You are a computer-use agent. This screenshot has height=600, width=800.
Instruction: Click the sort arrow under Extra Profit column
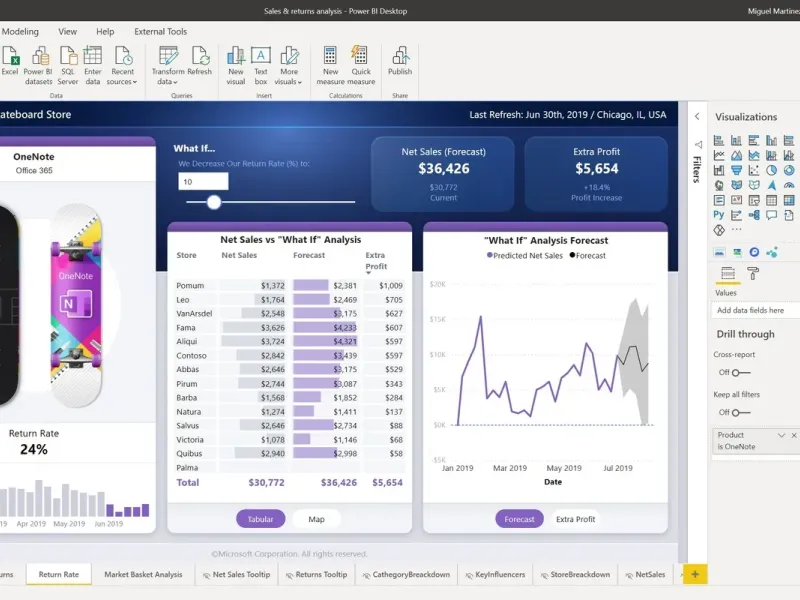pos(368,273)
